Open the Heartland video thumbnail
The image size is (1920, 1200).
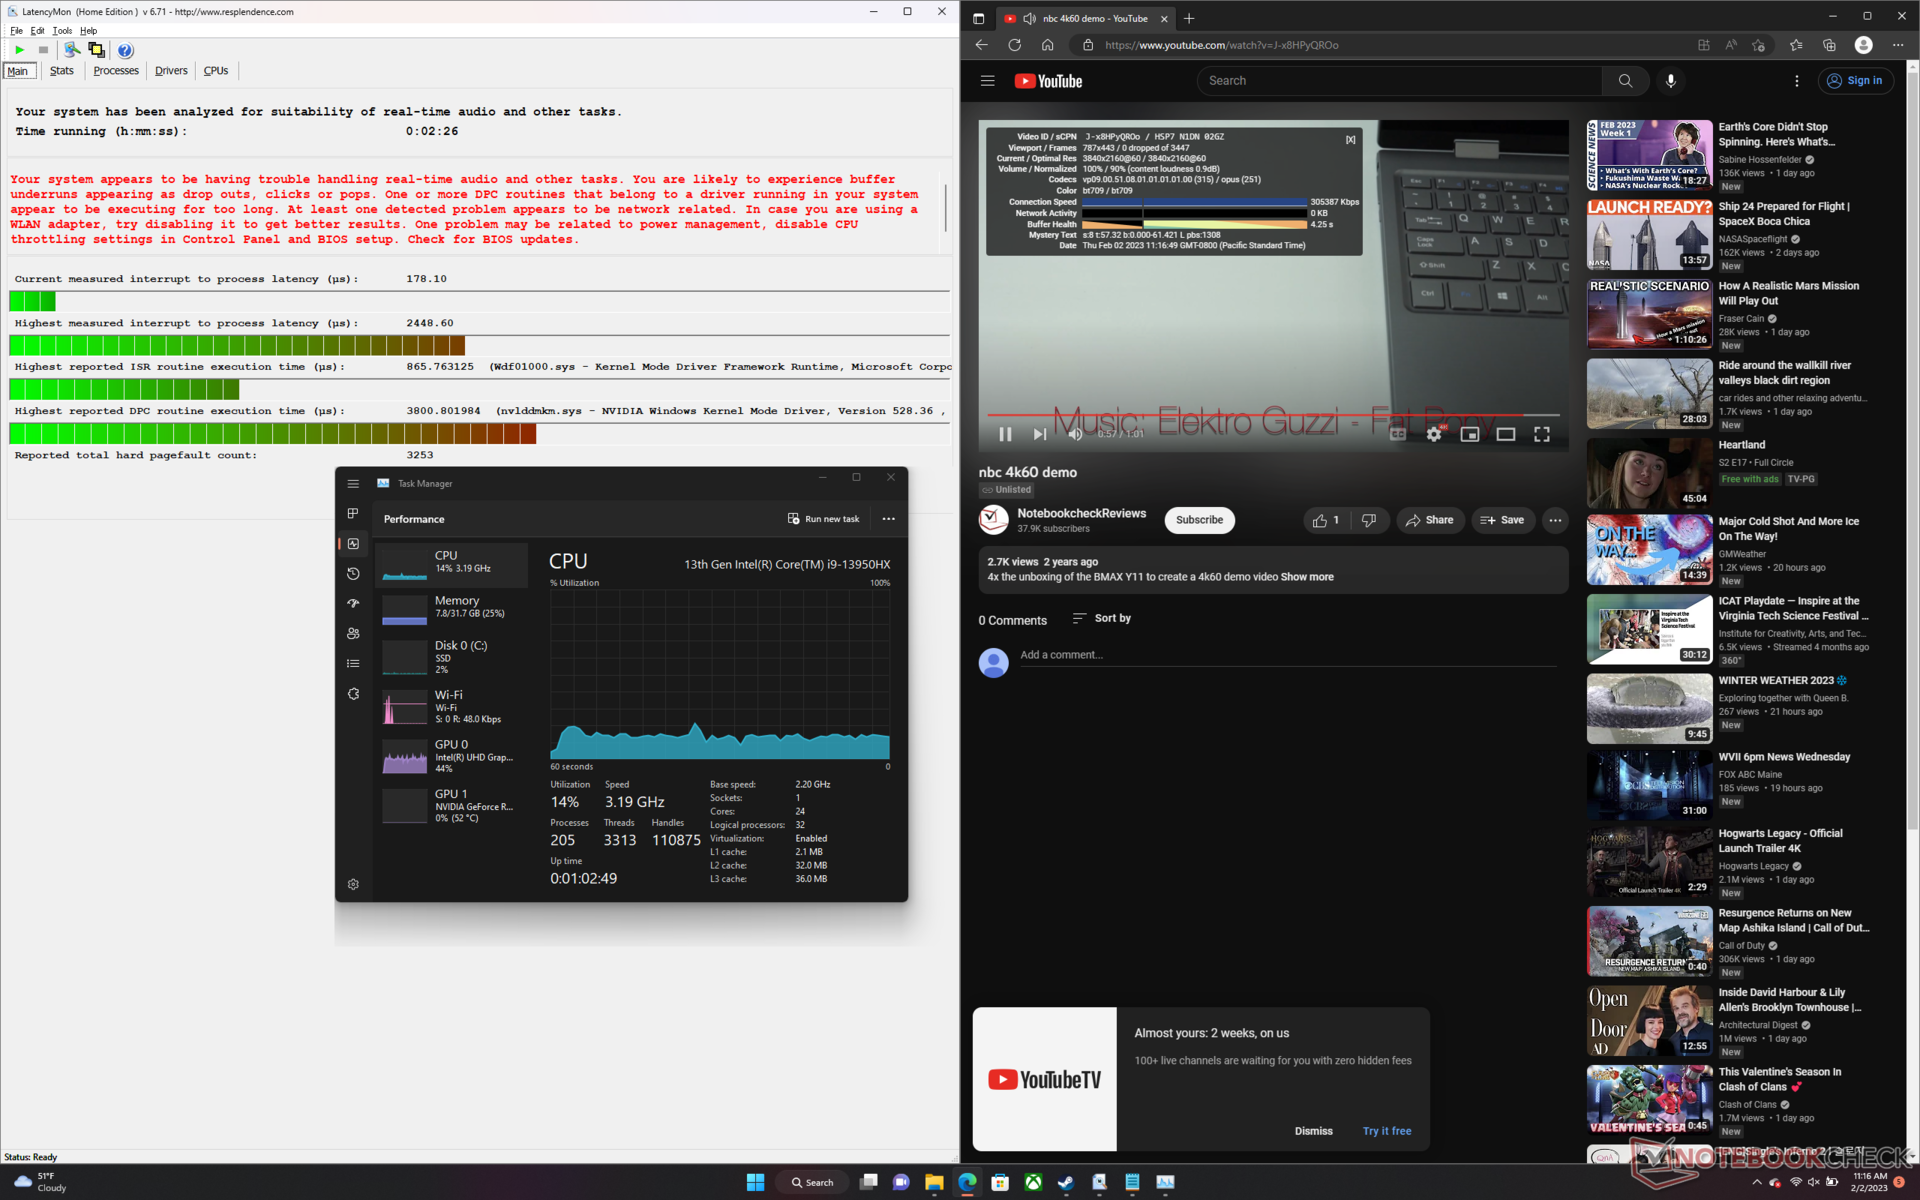click(x=1649, y=473)
